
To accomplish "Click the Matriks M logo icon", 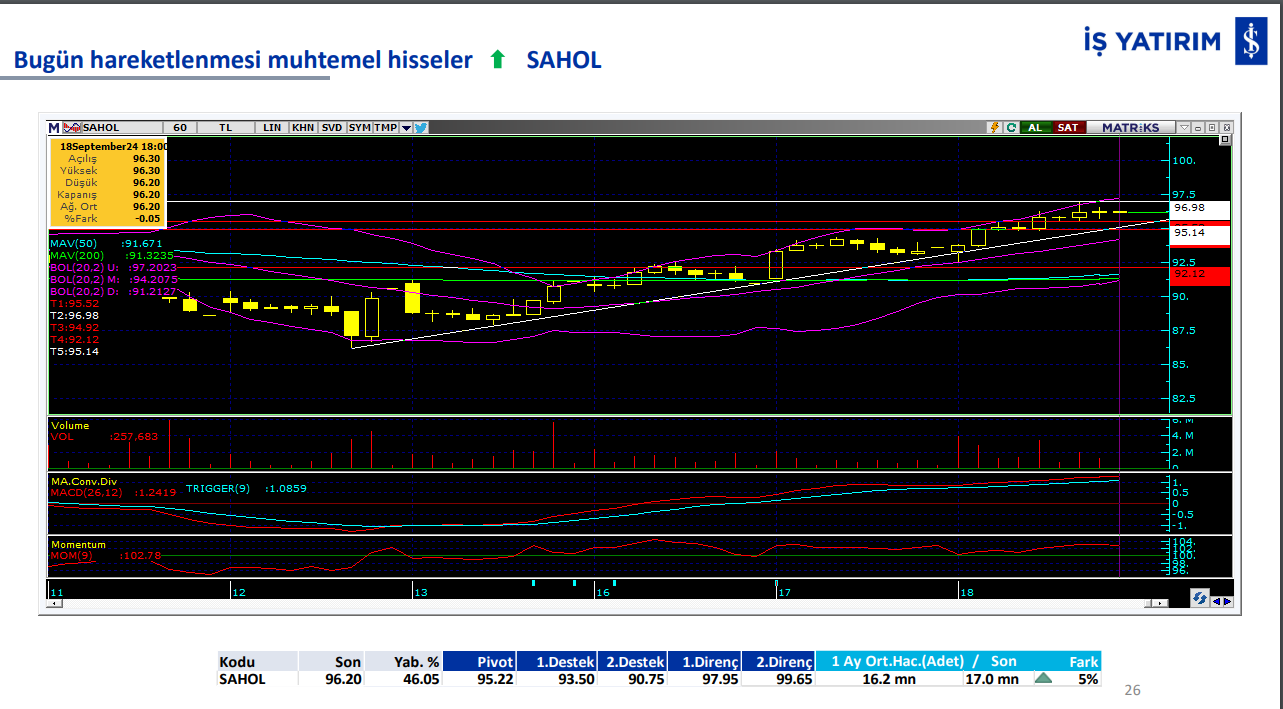I will coord(54,128).
